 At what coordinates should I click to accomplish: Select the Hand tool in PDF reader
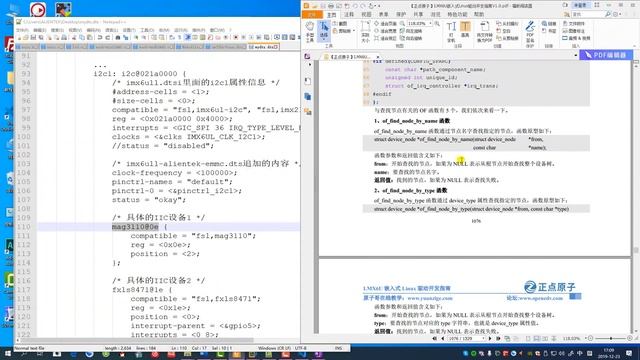click(x=310, y=31)
